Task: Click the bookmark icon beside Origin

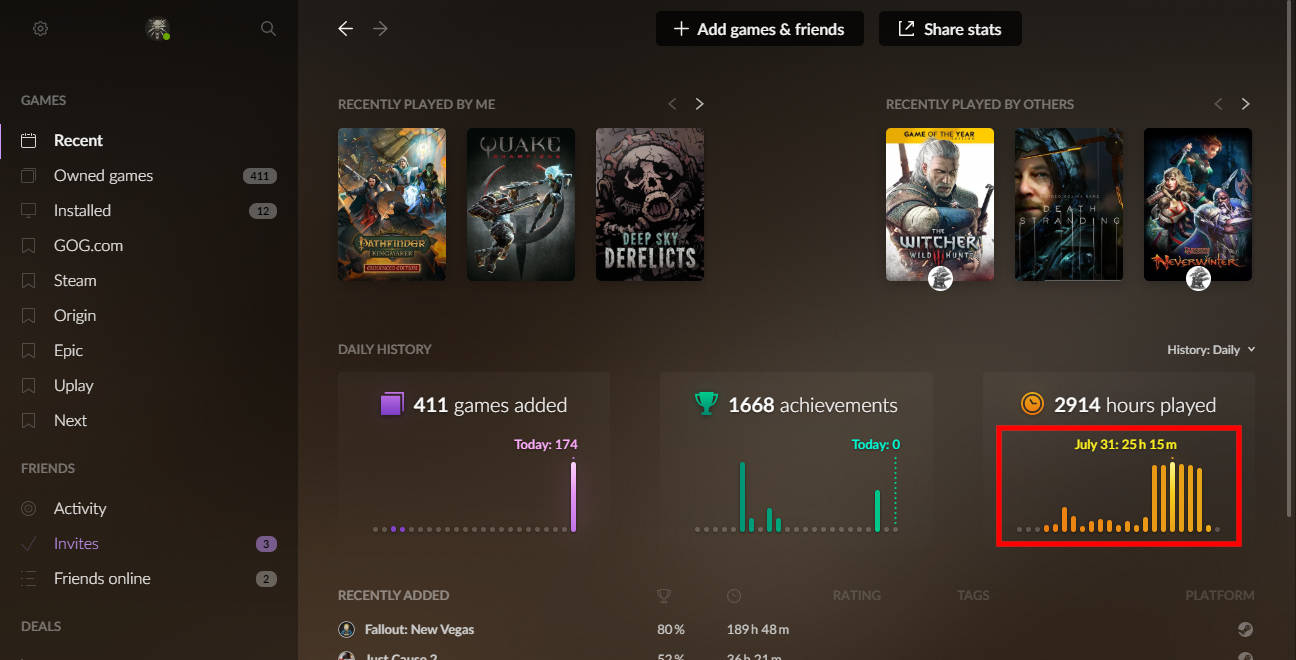Action: pos(29,315)
